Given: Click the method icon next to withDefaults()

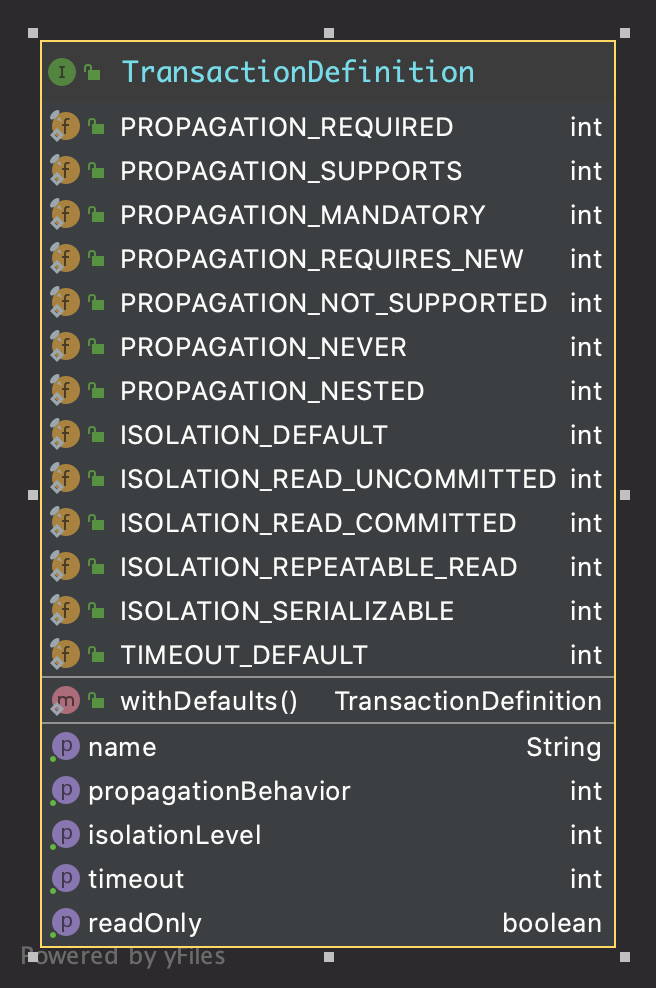Looking at the screenshot, I should point(65,701).
